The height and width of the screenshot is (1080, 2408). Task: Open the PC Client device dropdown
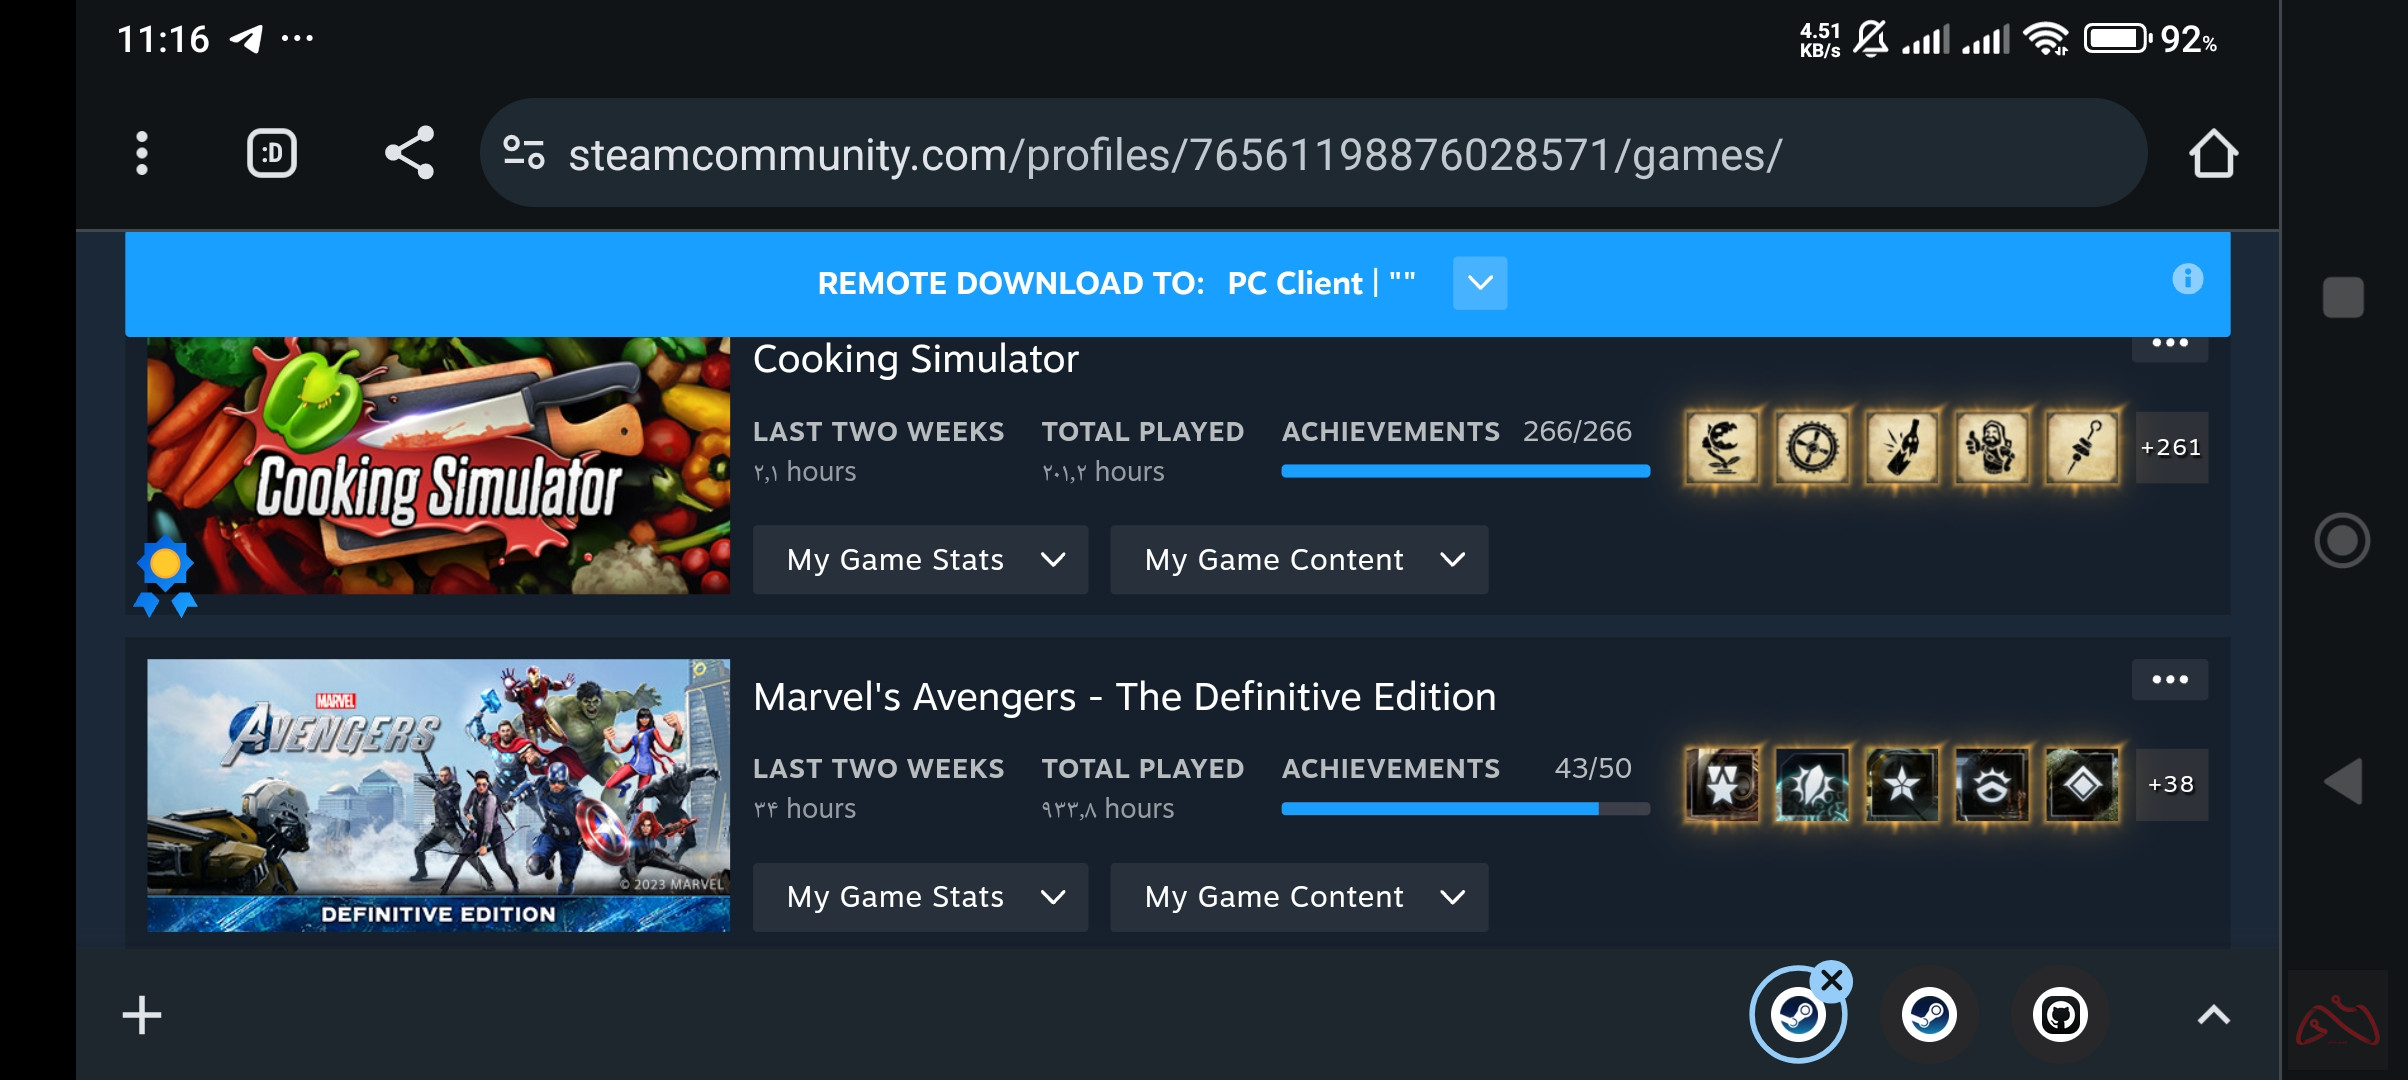click(1479, 283)
